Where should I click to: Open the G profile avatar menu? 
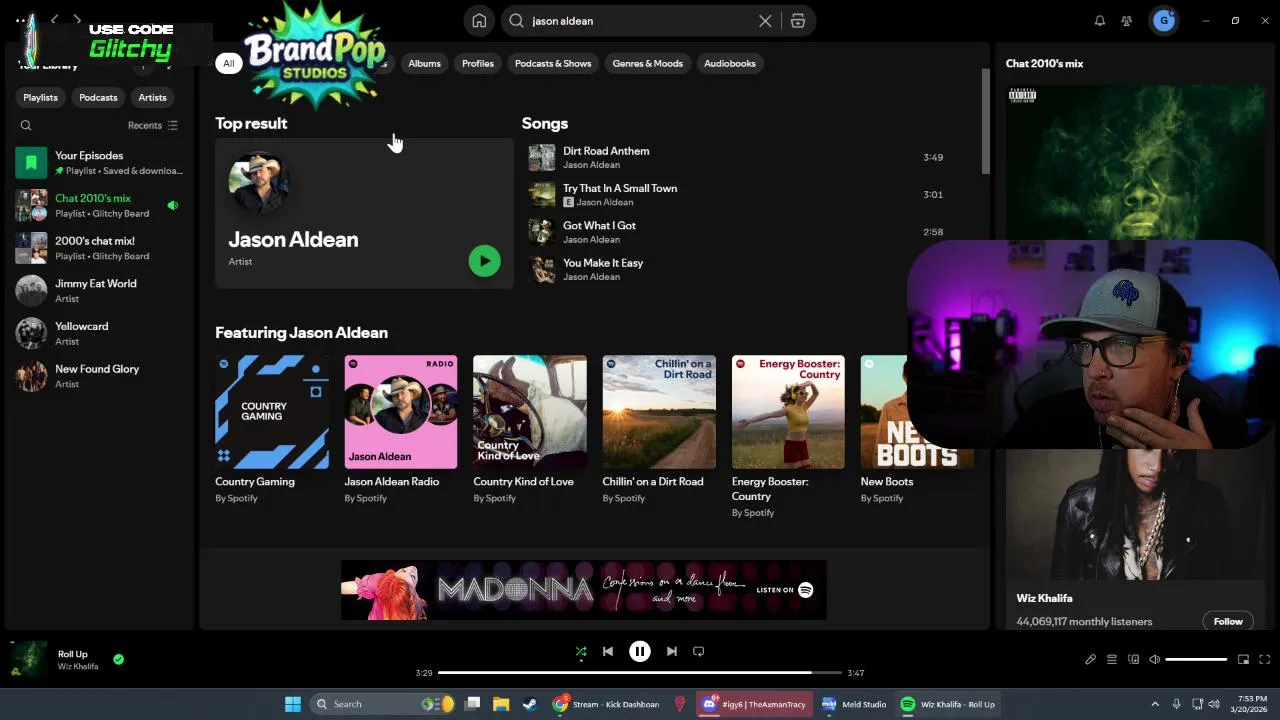point(1163,21)
